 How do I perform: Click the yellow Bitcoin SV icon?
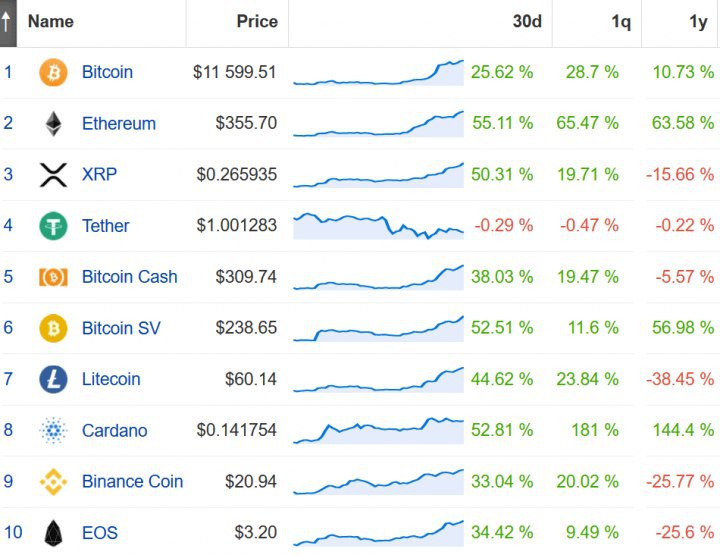point(53,328)
